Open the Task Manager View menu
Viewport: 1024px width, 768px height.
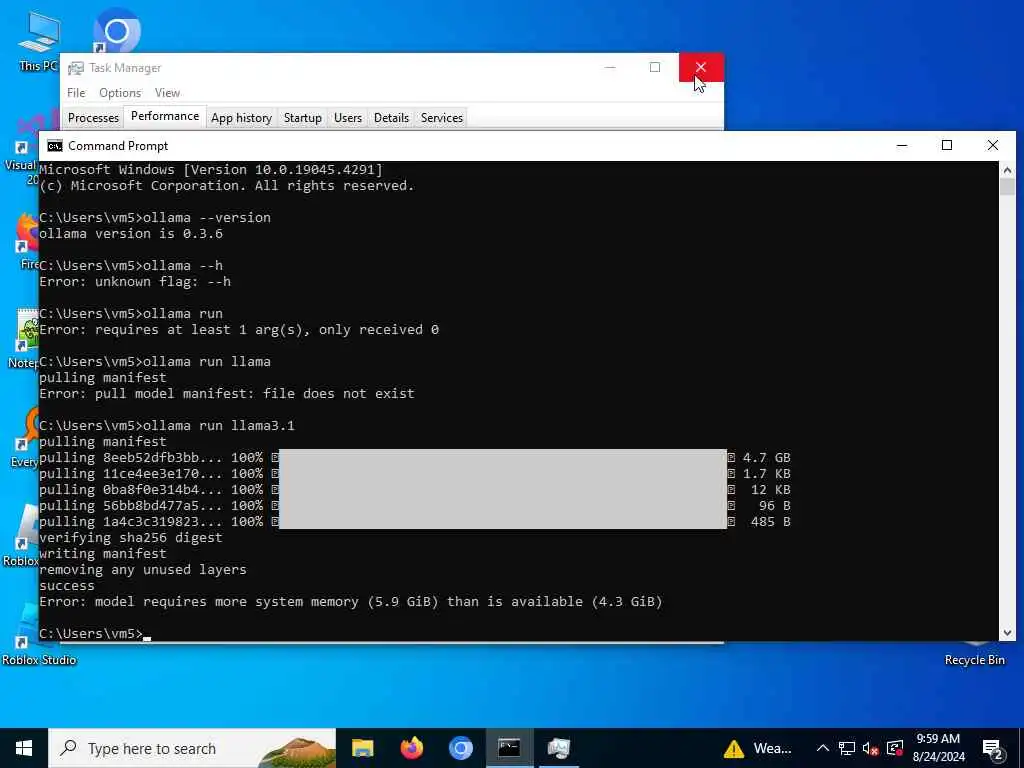(x=167, y=93)
